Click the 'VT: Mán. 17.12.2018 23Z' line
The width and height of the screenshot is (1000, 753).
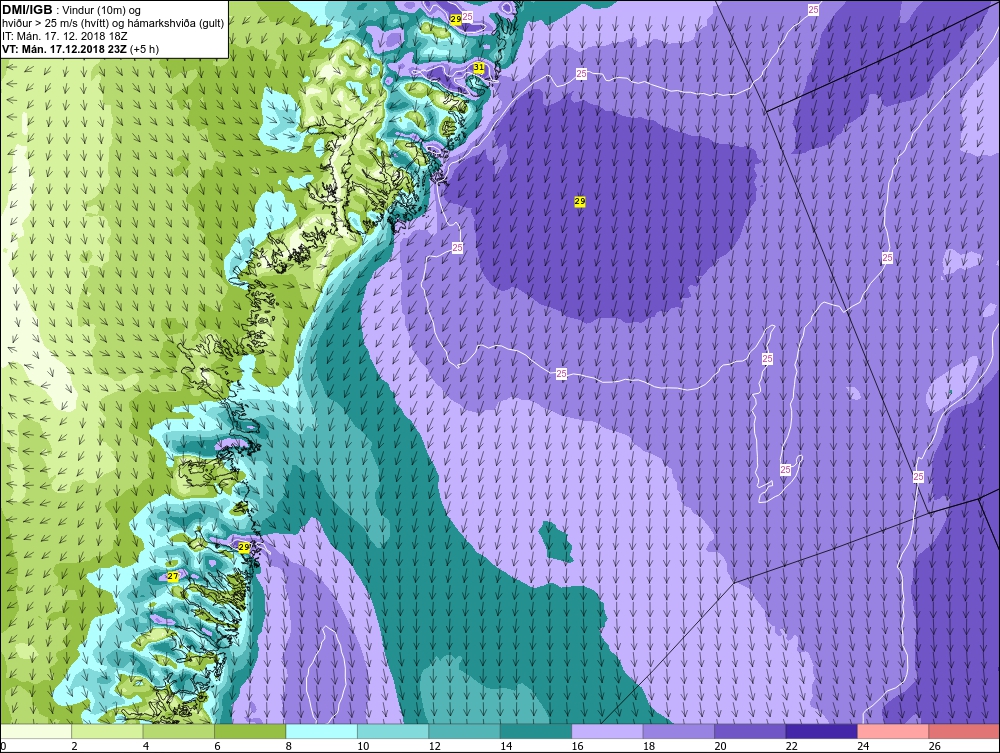click(64, 49)
